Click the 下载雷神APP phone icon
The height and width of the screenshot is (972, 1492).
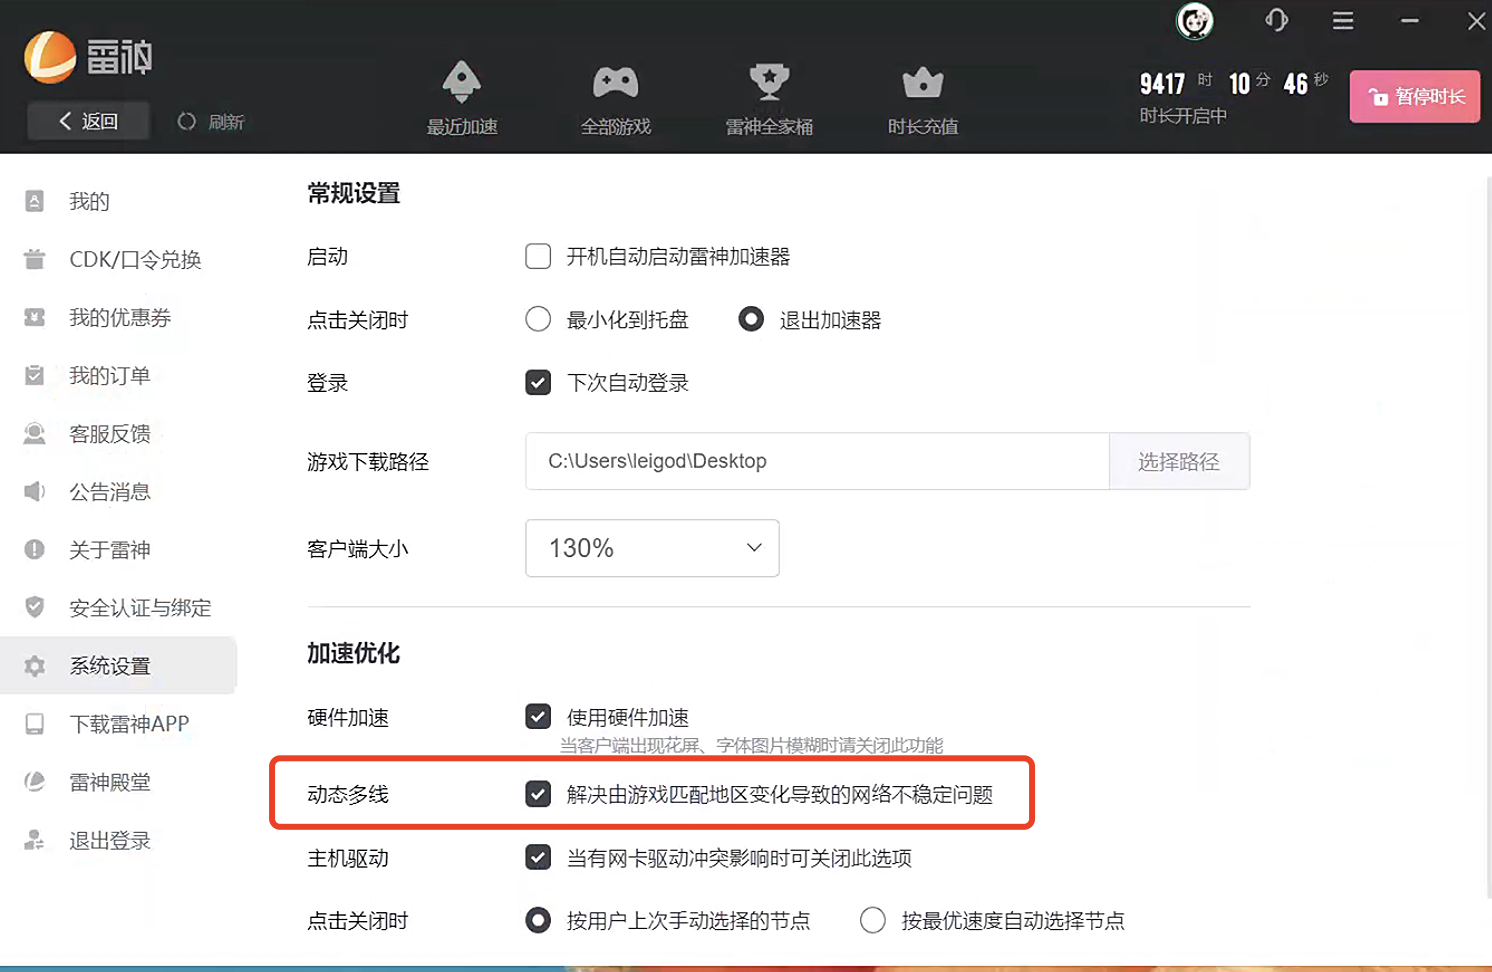point(34,724)
